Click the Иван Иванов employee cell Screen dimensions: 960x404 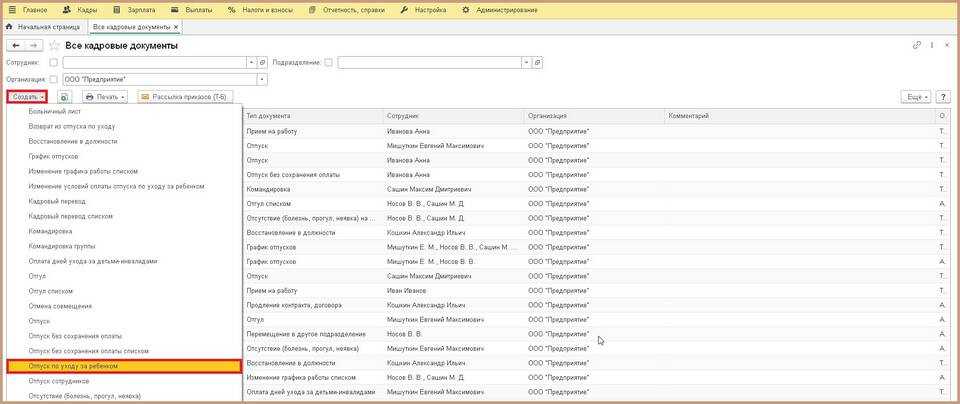(x=454, y=290)
